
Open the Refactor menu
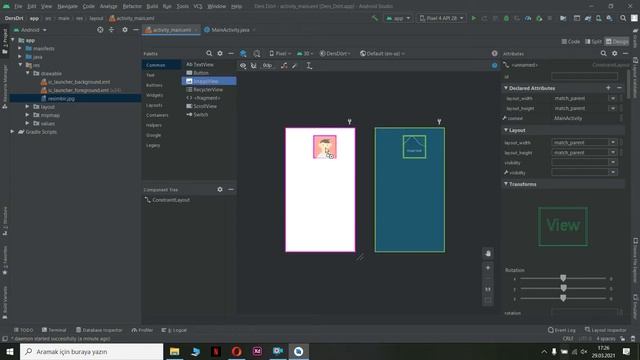click(x=132, y=6)
